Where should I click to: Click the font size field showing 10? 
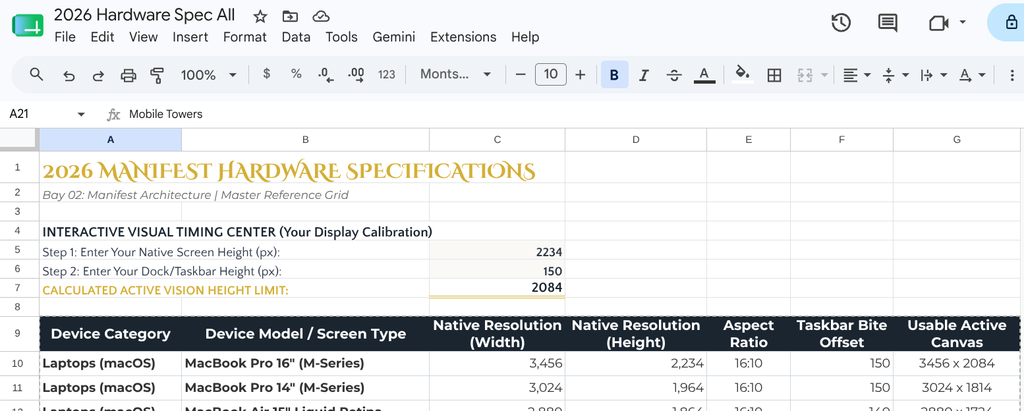(x=551, y=74)
